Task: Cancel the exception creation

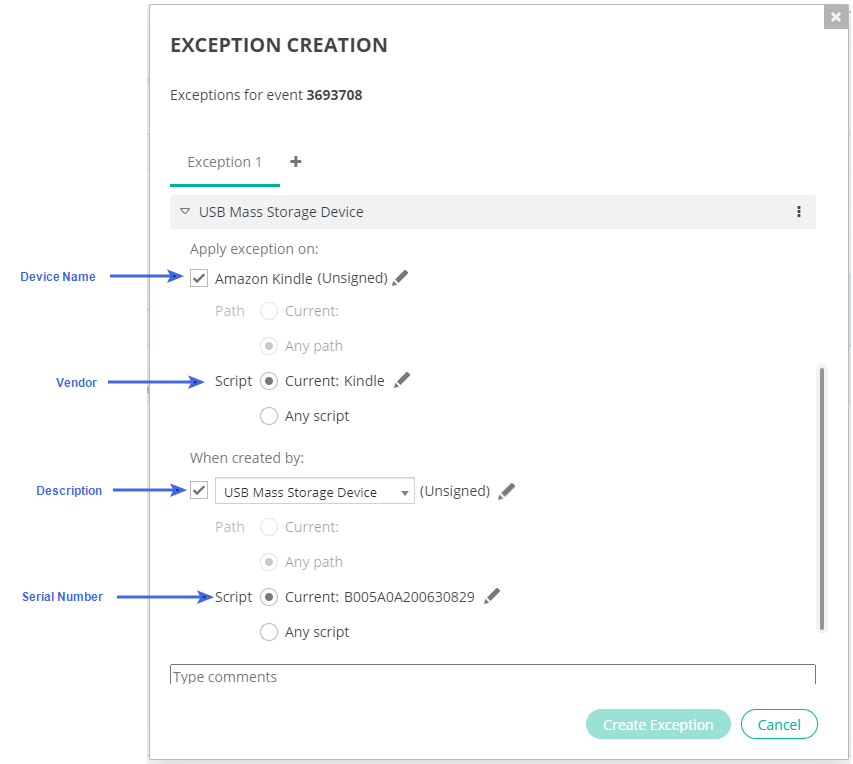Action: (x=779, y=725)
